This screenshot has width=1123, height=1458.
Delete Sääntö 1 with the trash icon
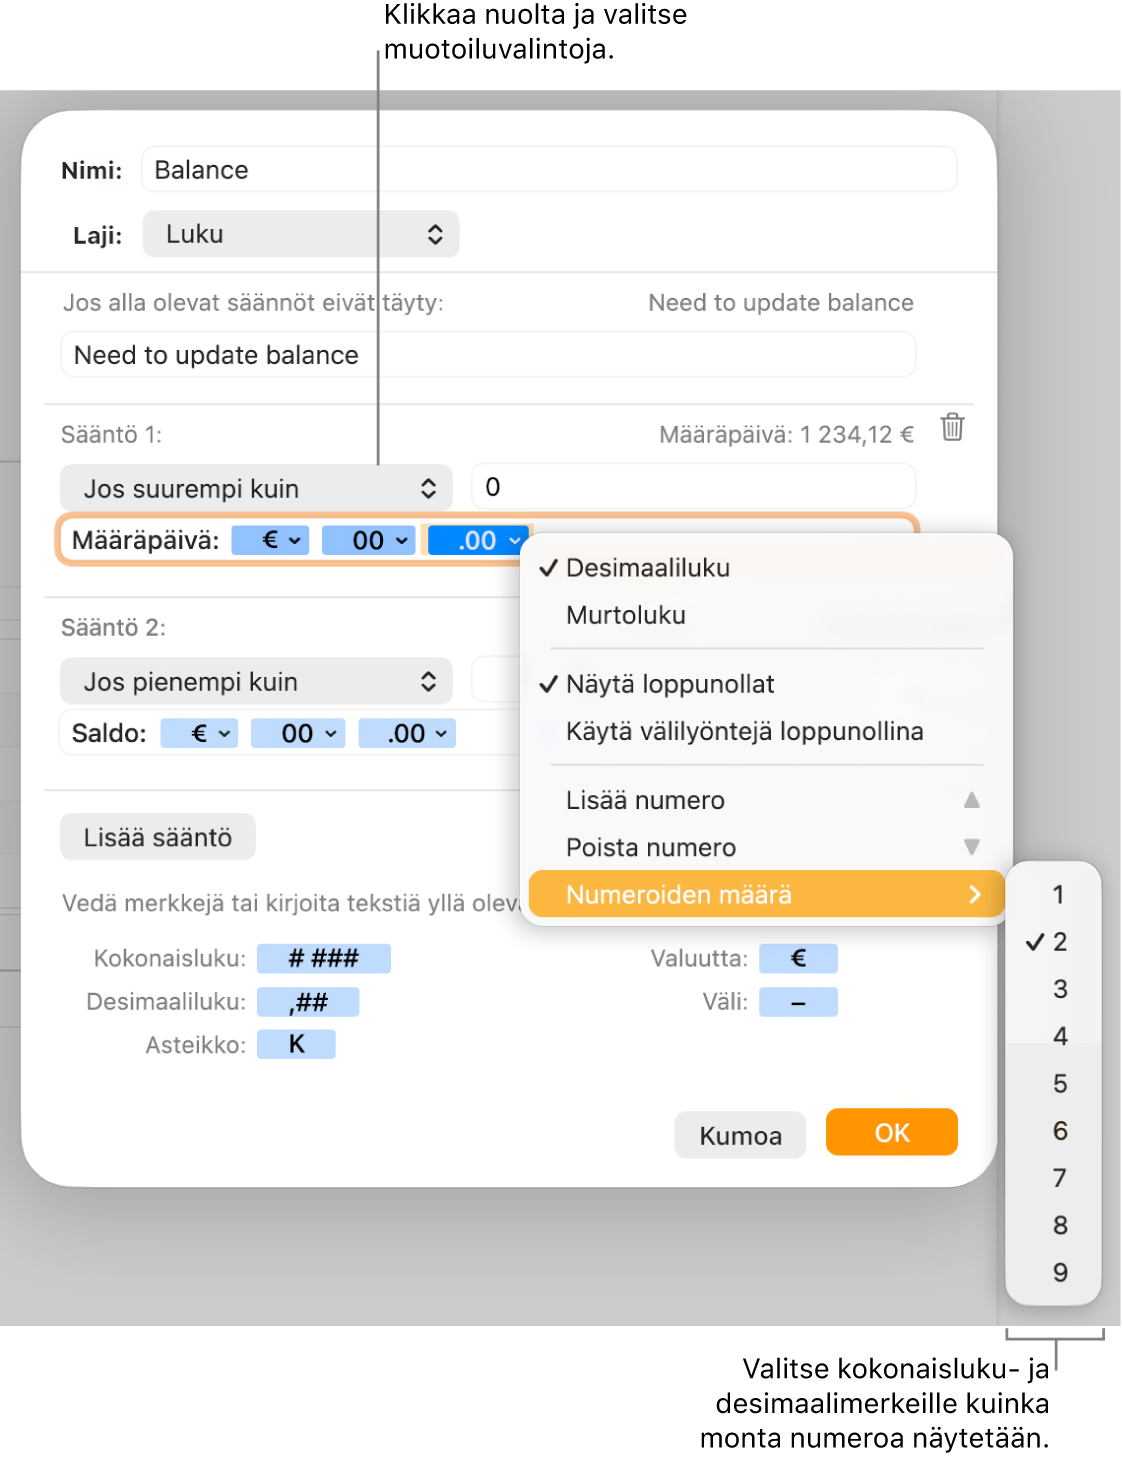point(952,428)
